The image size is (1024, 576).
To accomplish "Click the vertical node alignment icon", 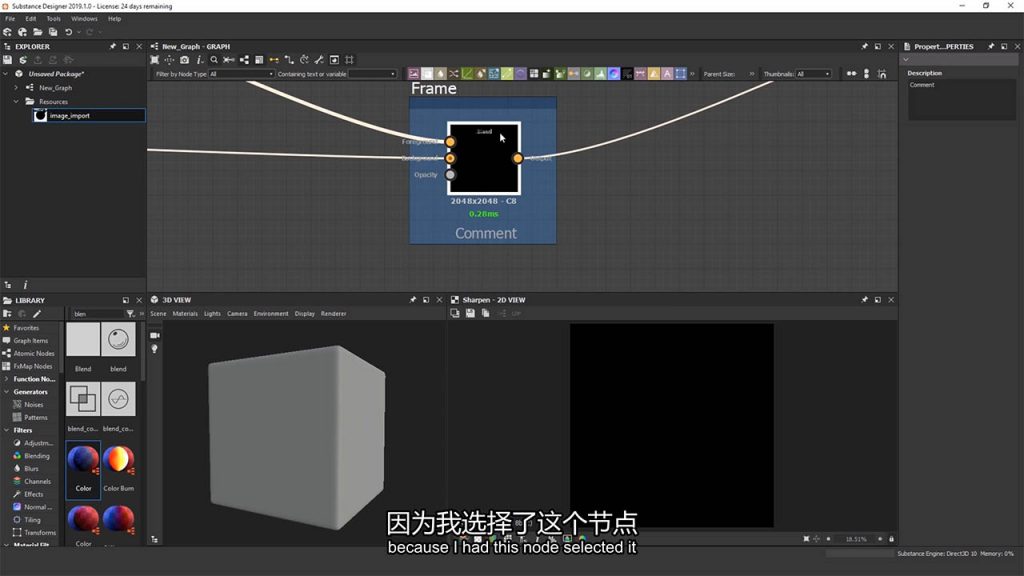I will click(x=867, y=74).
